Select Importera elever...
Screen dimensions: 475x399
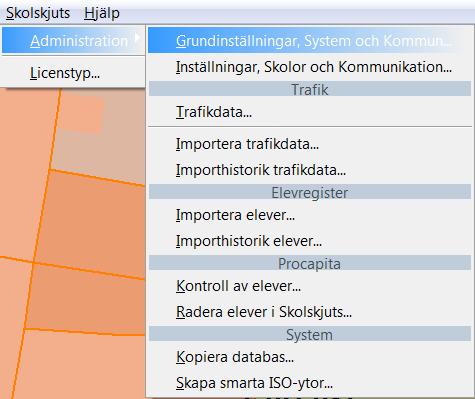coord(310,215)
